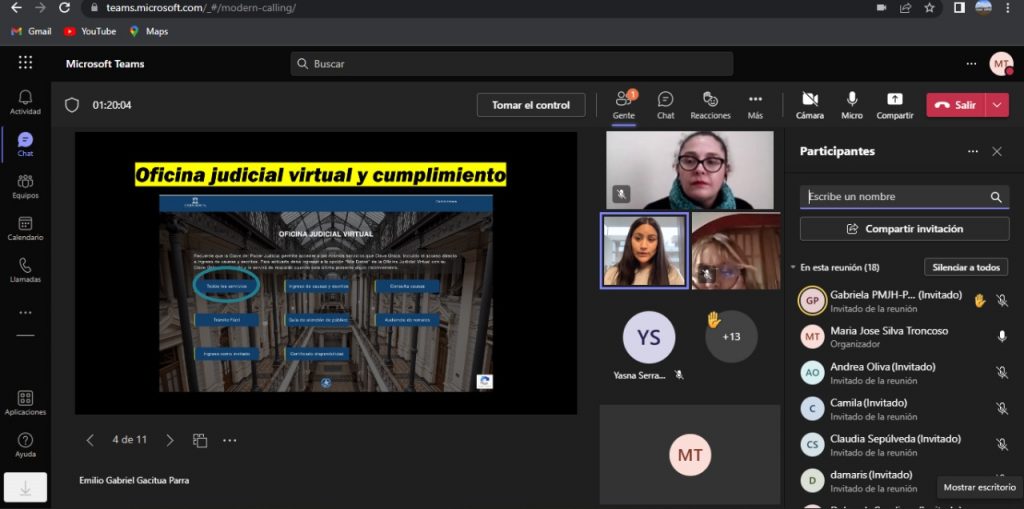Open presentation more options ellipsis
Screen dimensions: 1024x509
(230, 440)
